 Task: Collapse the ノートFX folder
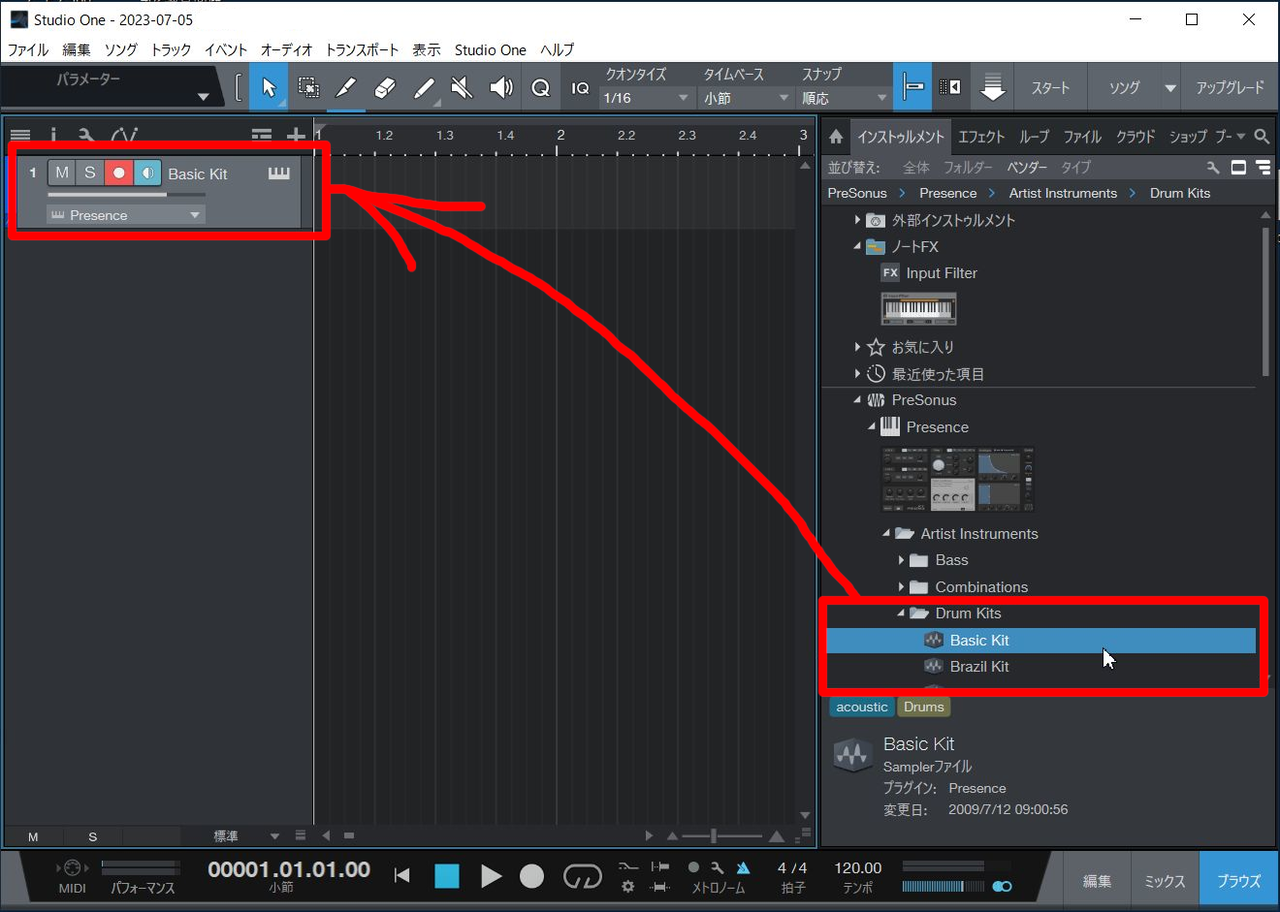857,246
